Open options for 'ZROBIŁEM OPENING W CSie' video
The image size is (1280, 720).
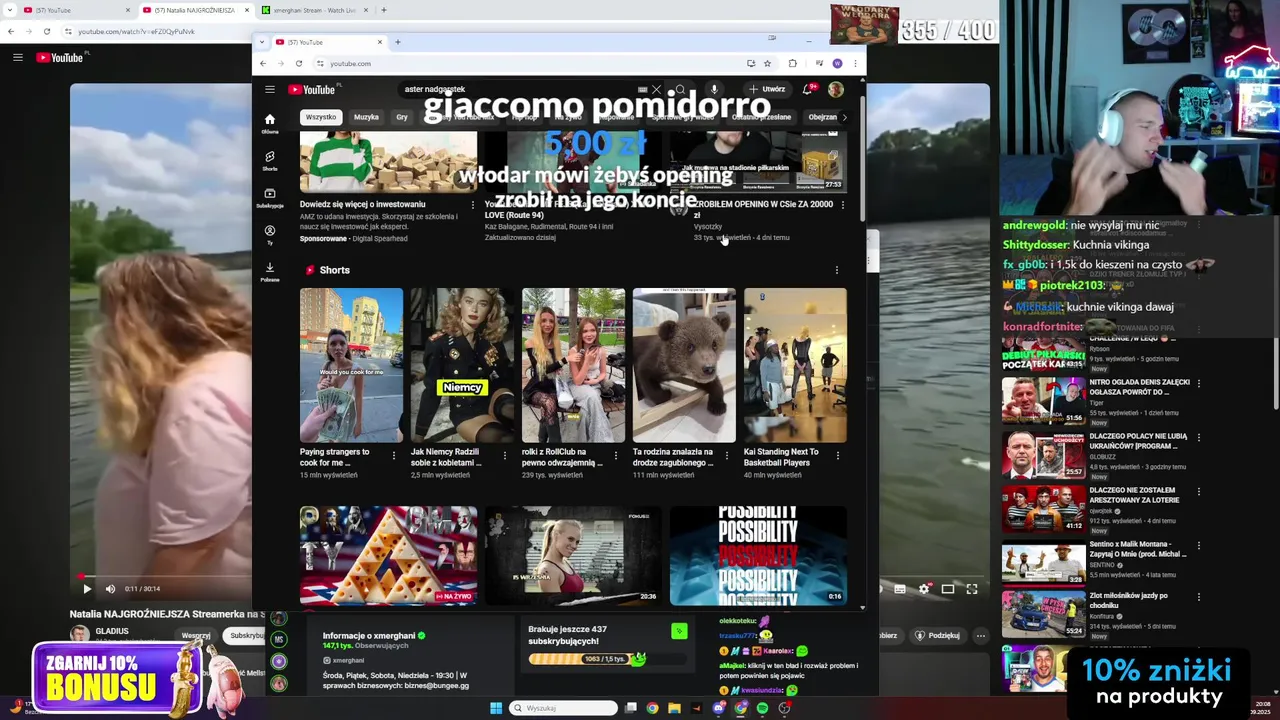point(842,205)
